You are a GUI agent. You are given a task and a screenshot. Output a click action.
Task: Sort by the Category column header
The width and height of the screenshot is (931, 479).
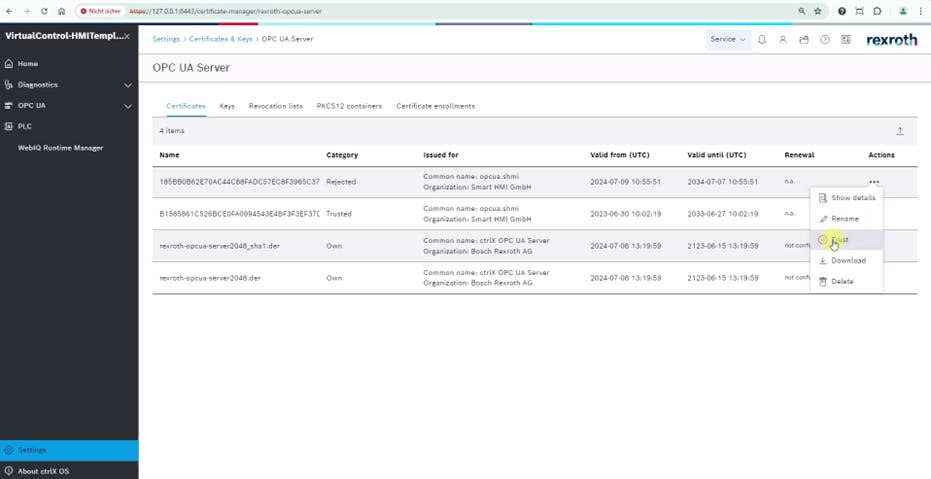tap(342, 155)
